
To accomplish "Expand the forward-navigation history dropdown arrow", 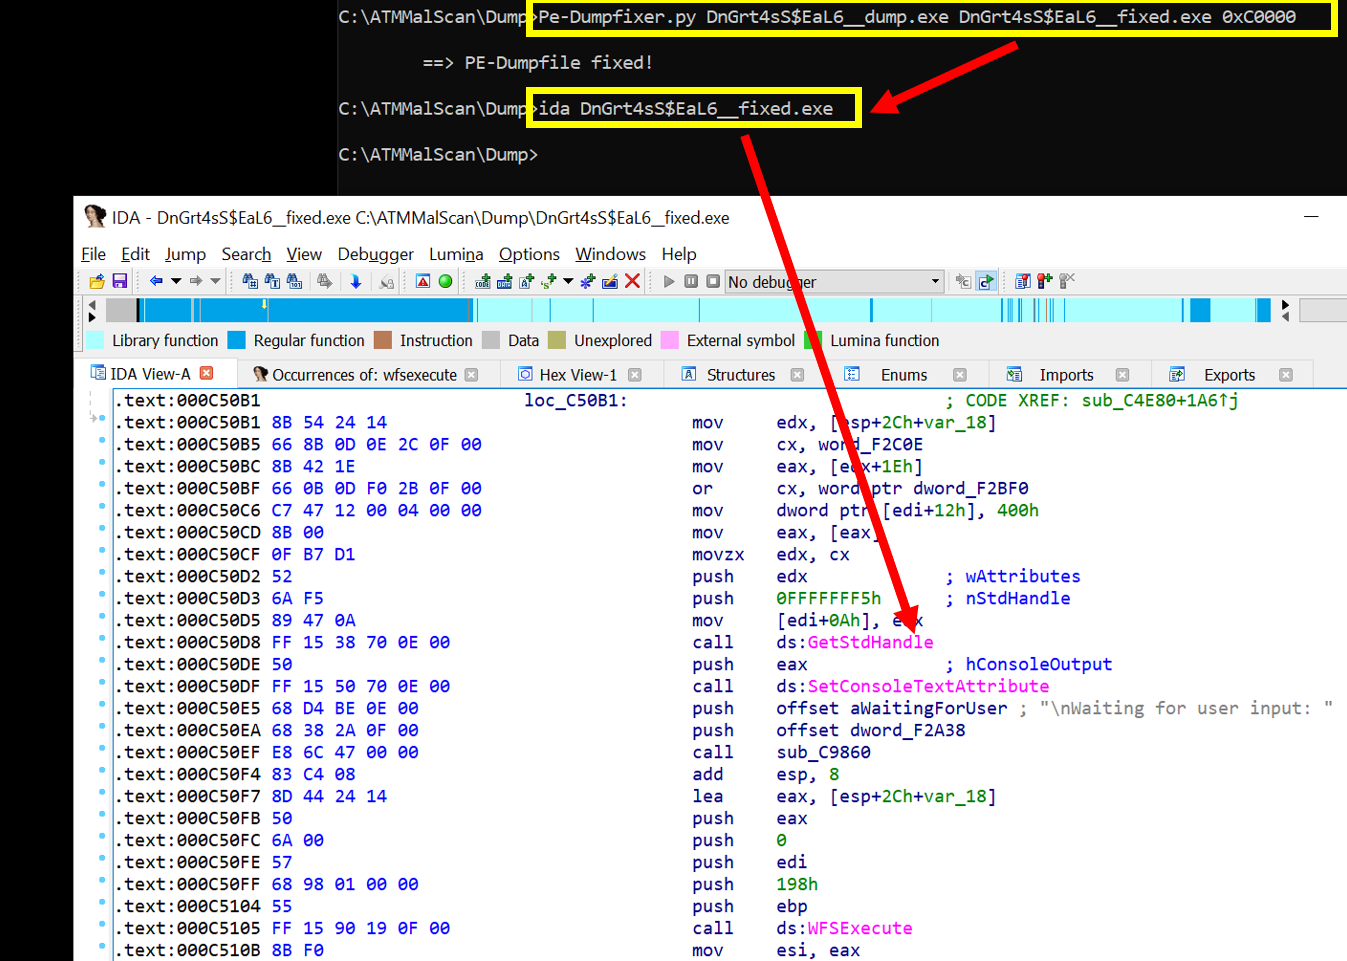I will (x=215, y=281).
